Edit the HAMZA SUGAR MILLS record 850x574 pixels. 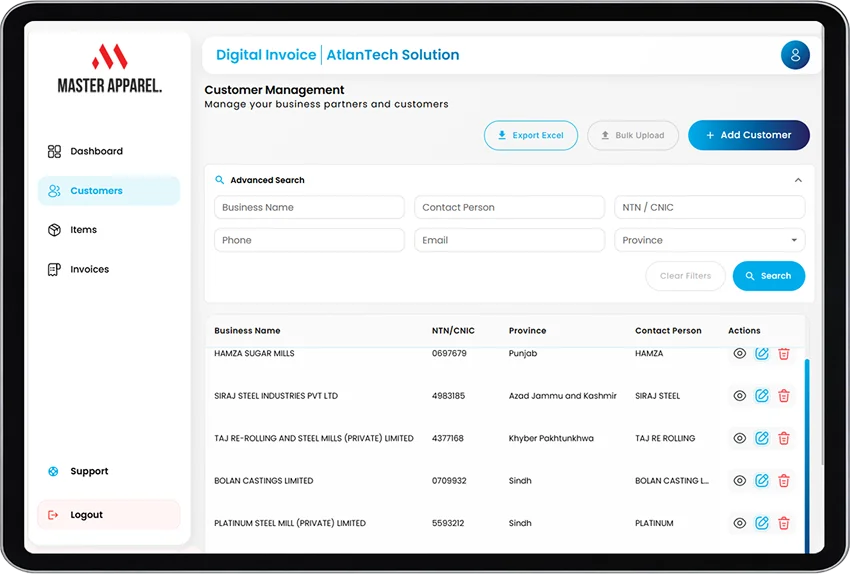(762, 353)
